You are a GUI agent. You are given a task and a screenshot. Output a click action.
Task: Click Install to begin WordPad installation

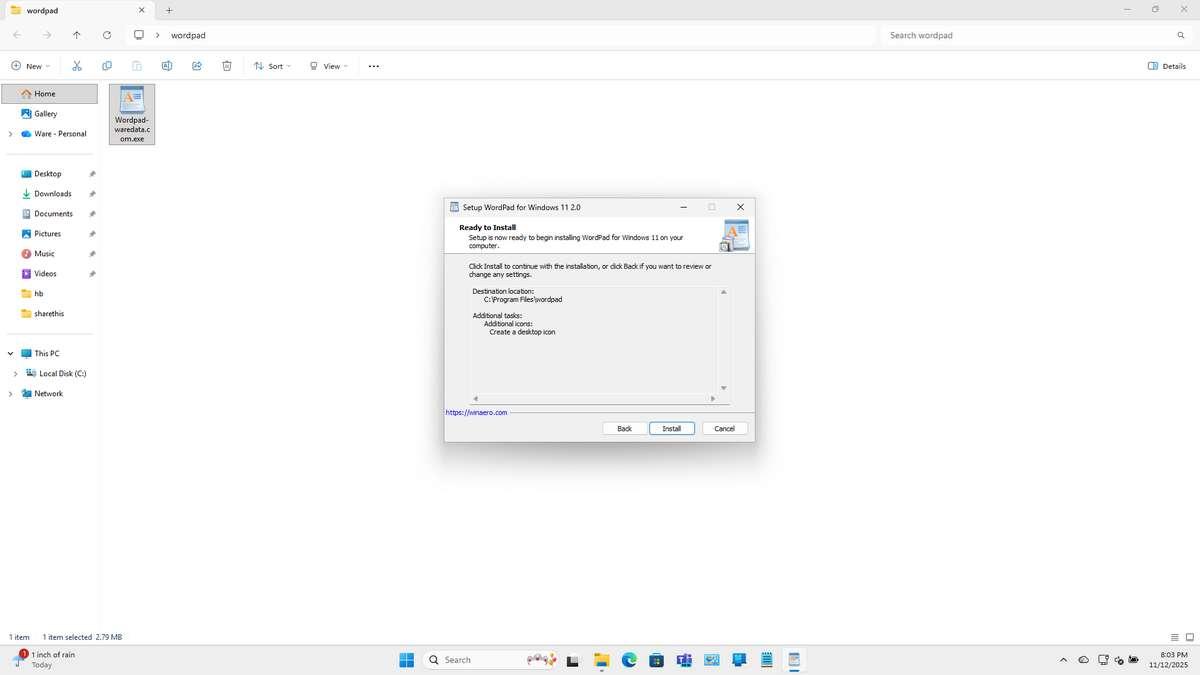tap(671, 428)
